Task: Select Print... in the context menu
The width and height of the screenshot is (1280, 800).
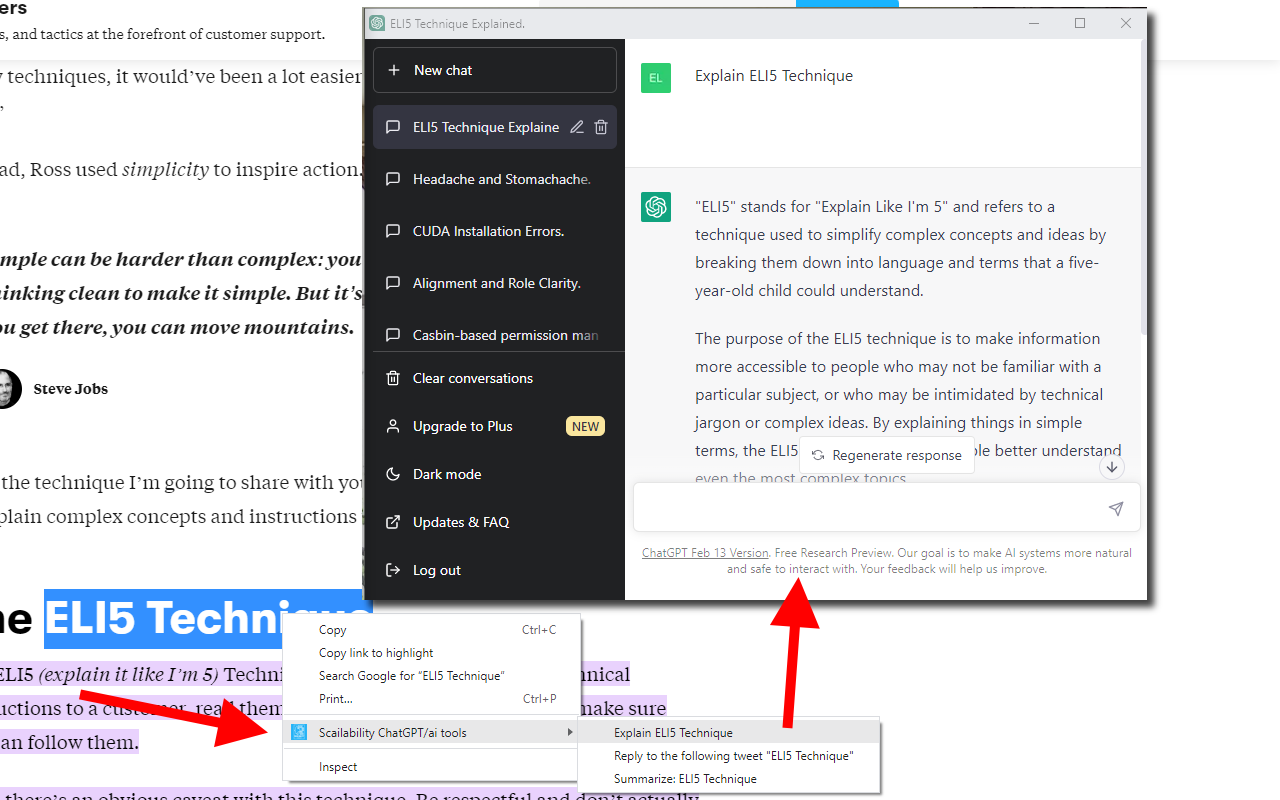Action: coord(432,699)
